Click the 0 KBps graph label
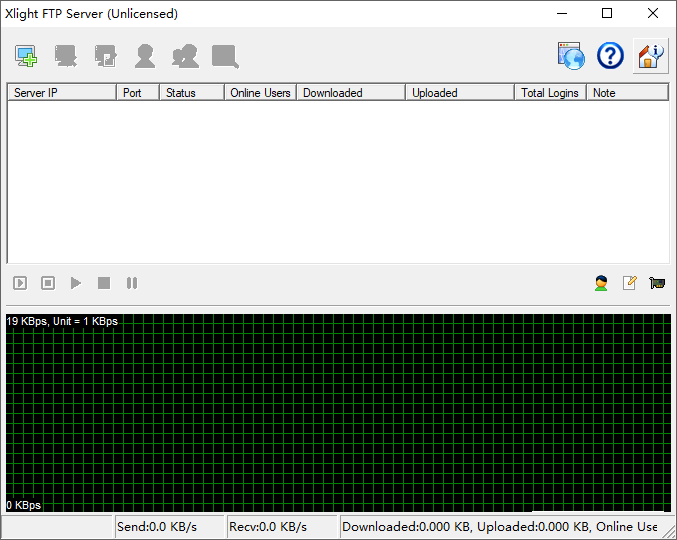This screenshot has height=540, width=677. click(x=24, y=505)
